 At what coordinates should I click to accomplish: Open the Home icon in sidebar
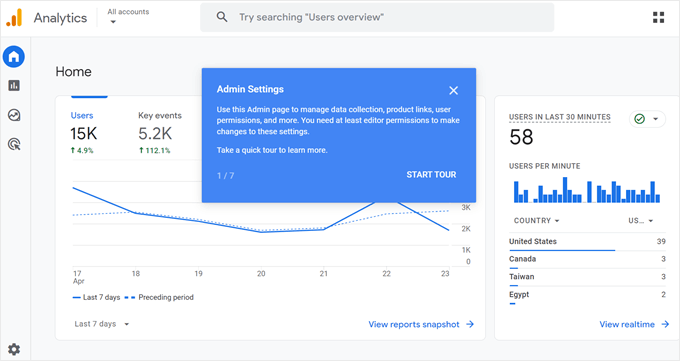coord(14,57)
